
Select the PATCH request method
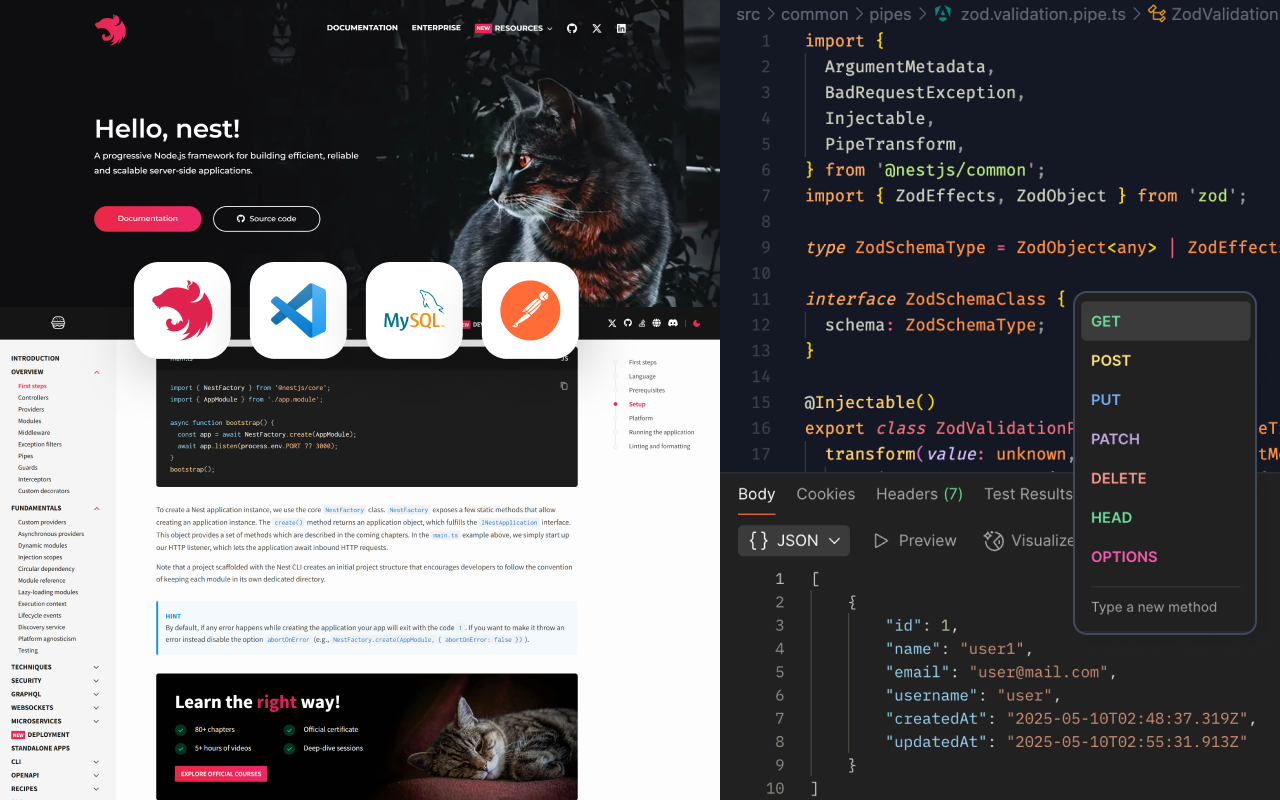[x=1115, y=438]
